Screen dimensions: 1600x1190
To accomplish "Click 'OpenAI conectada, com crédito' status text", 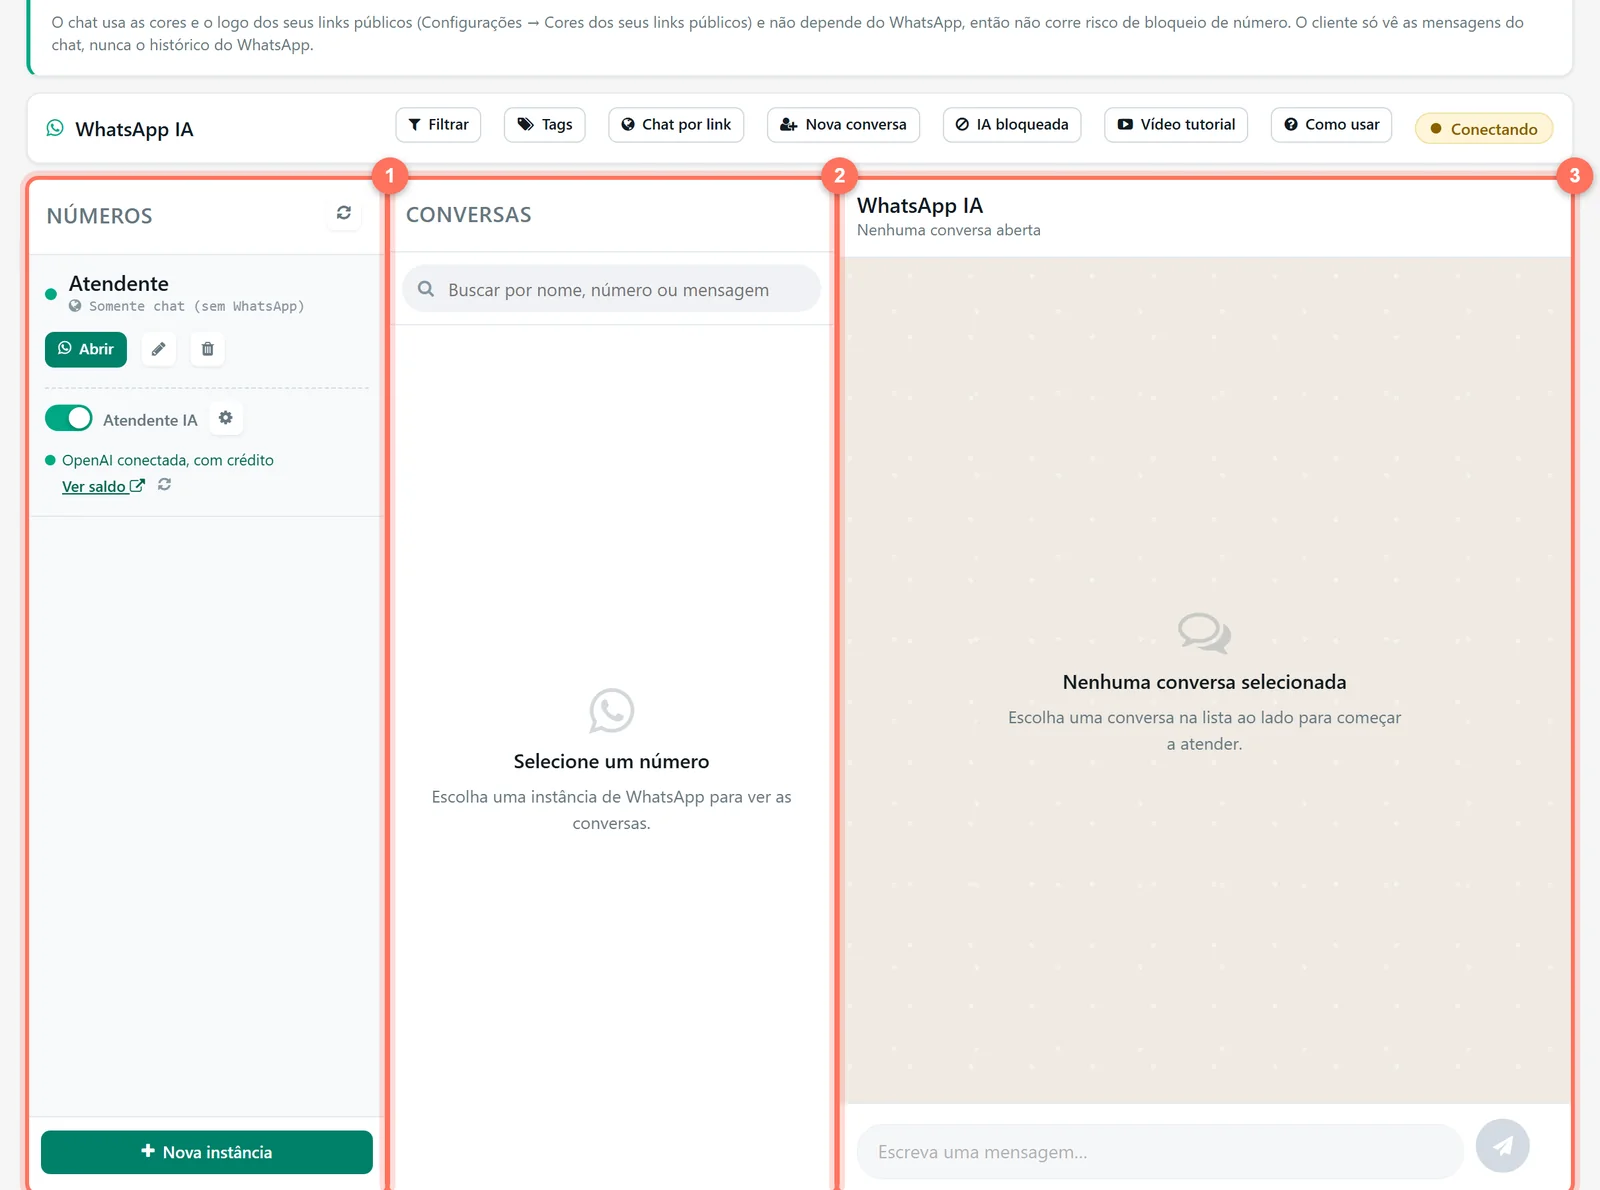I will (x=168, y=460).
